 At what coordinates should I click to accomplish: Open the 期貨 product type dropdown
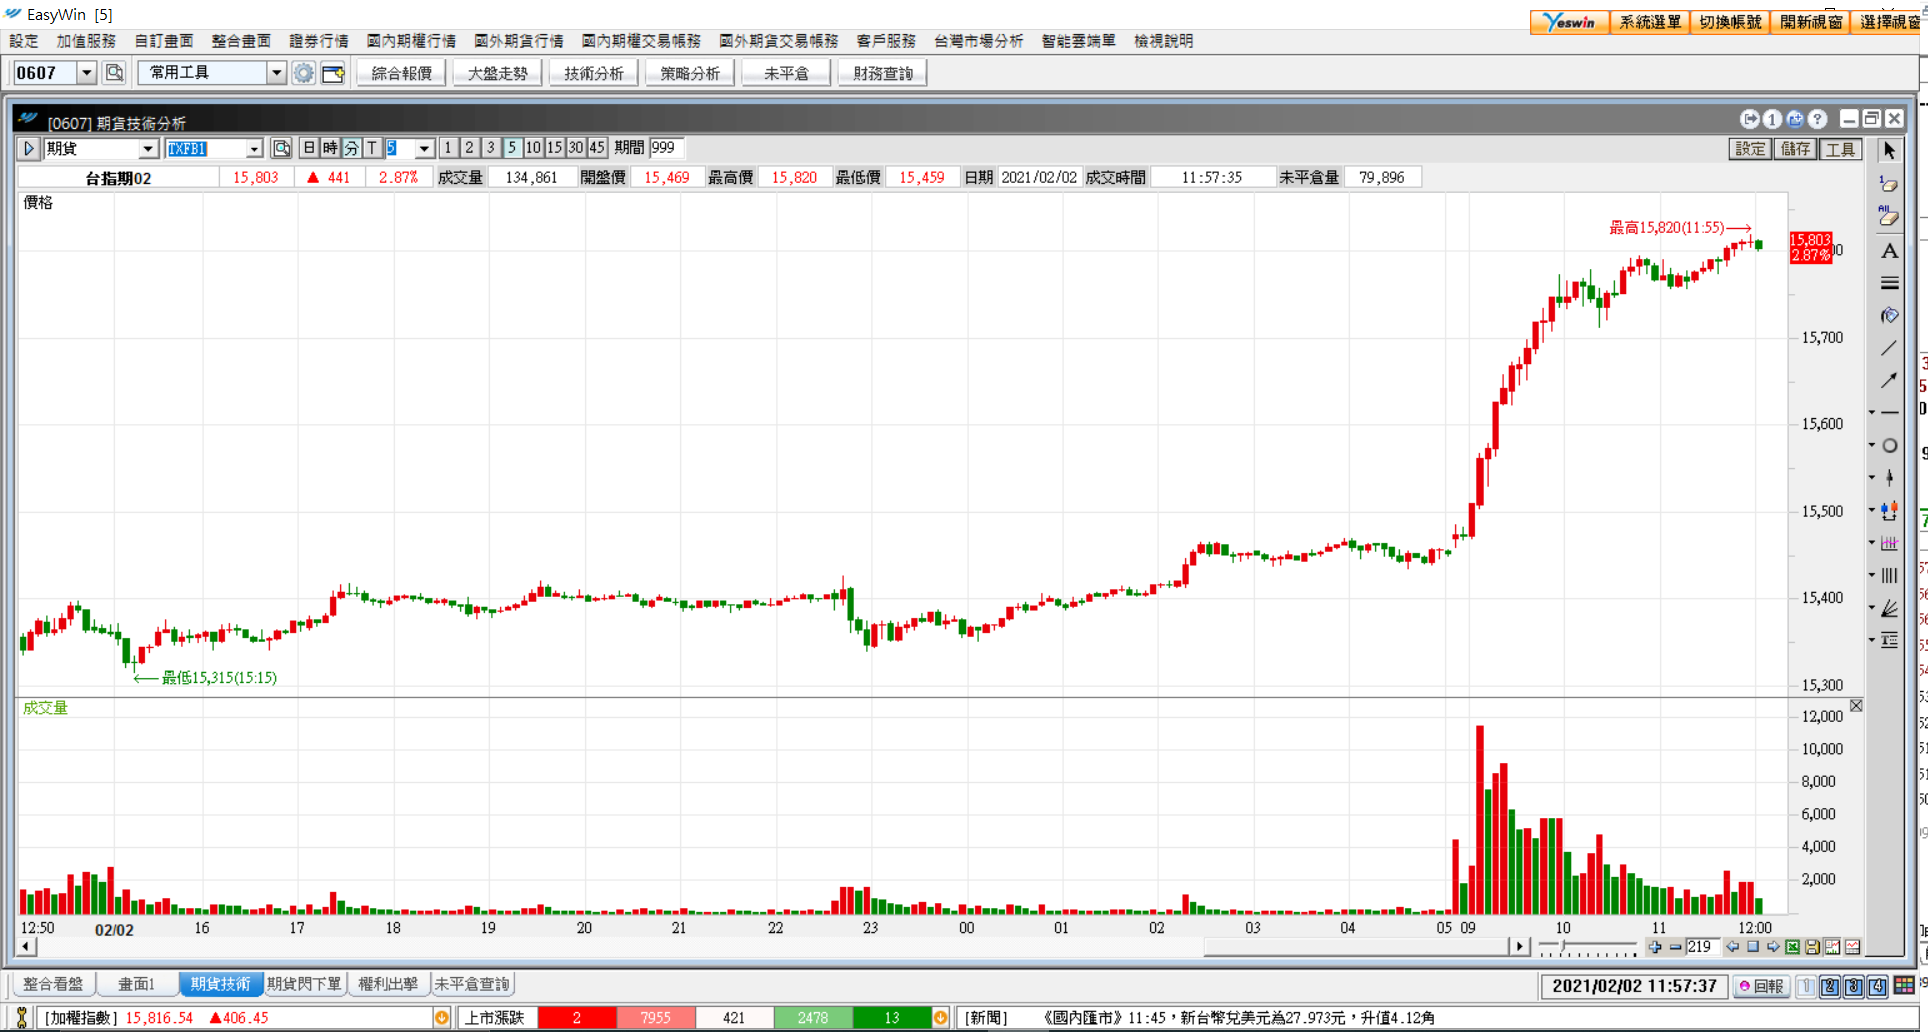point(148,148)
